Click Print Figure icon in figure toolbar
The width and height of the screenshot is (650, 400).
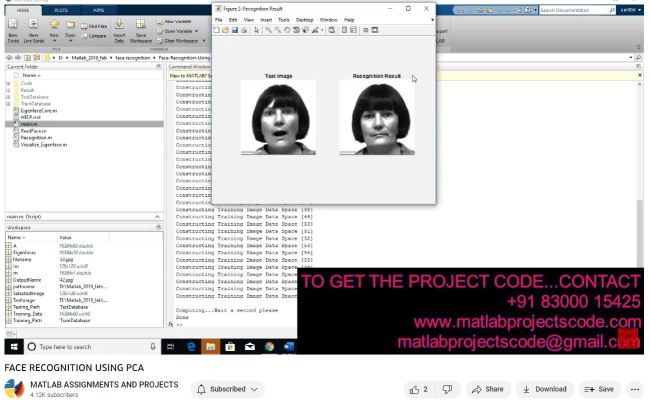pyautogui.click(x=244, y=30)
